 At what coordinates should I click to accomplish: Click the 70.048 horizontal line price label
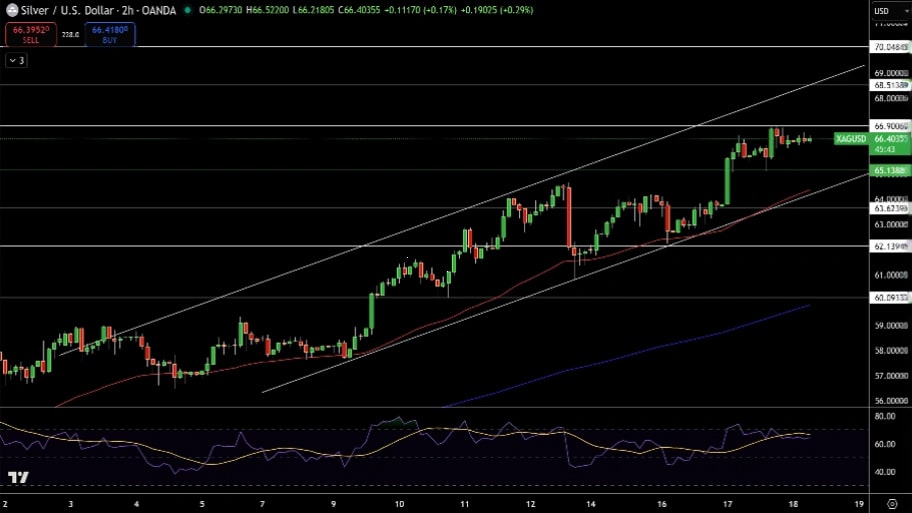[889, 47]
